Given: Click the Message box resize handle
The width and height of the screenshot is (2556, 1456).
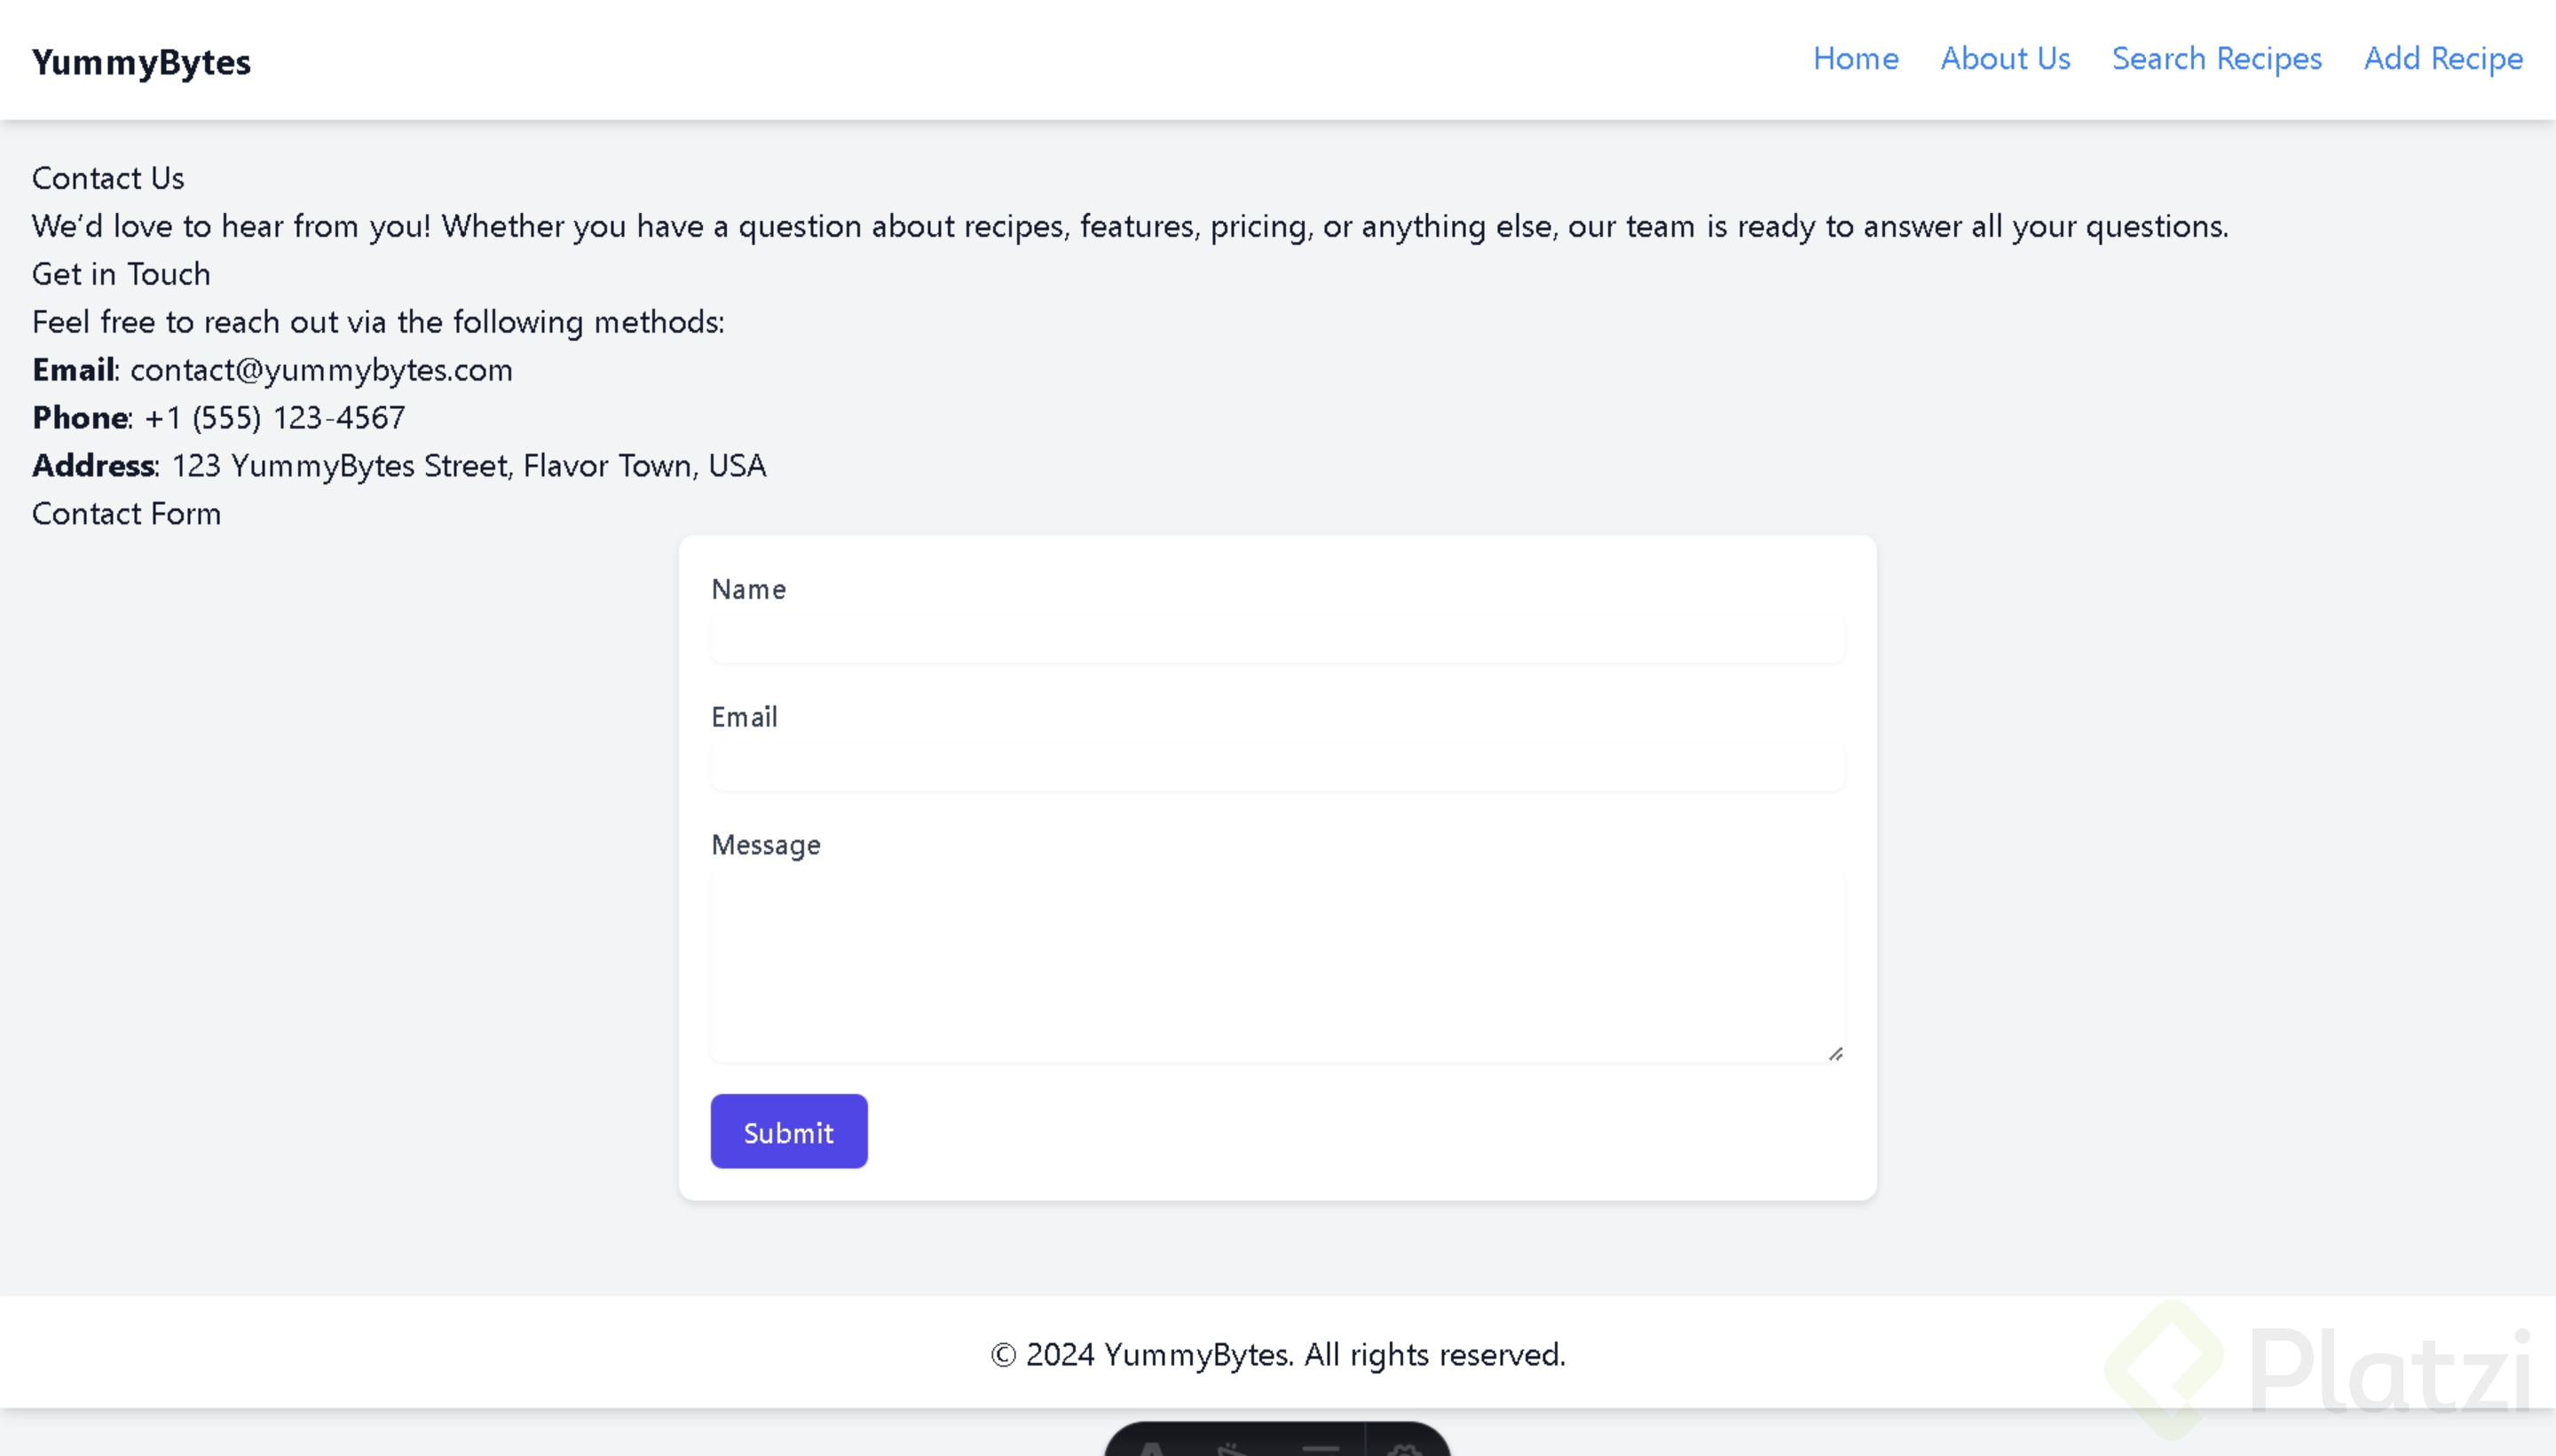Looking at the screenshot, I should click(x=1835, y=1054).
